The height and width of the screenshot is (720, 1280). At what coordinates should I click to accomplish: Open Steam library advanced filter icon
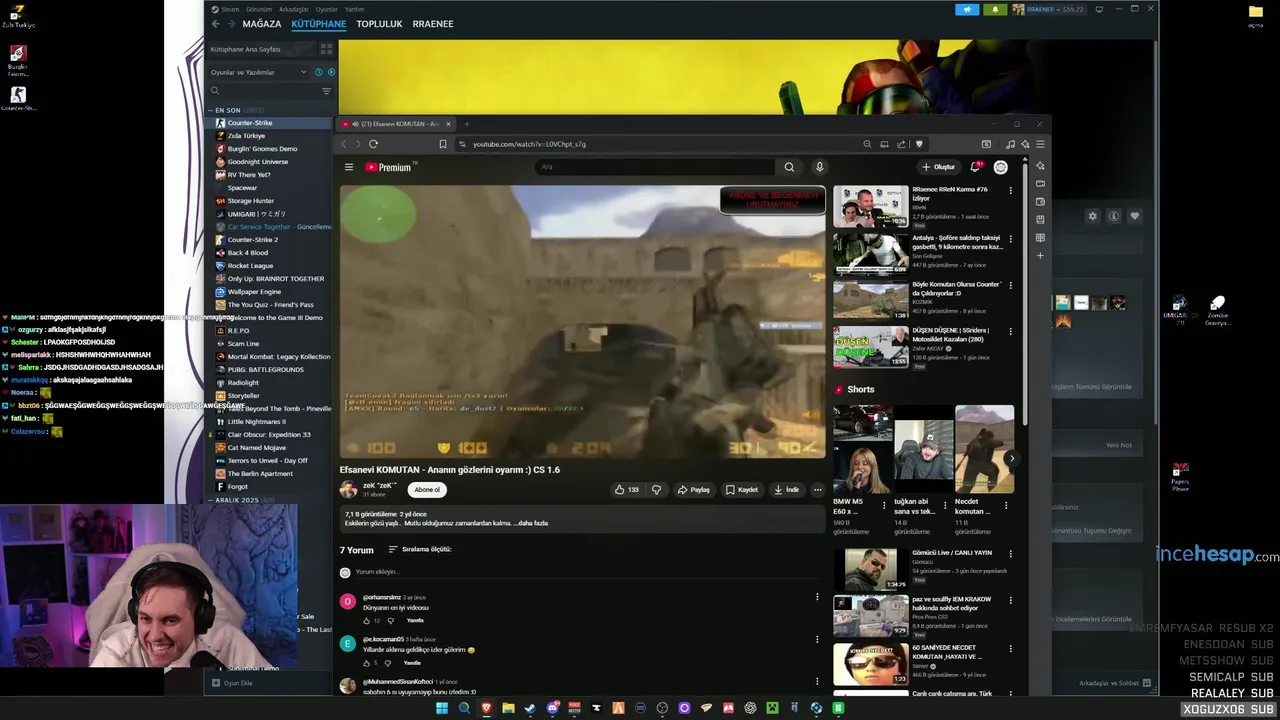pyautogui.click(x=326, y=91)
